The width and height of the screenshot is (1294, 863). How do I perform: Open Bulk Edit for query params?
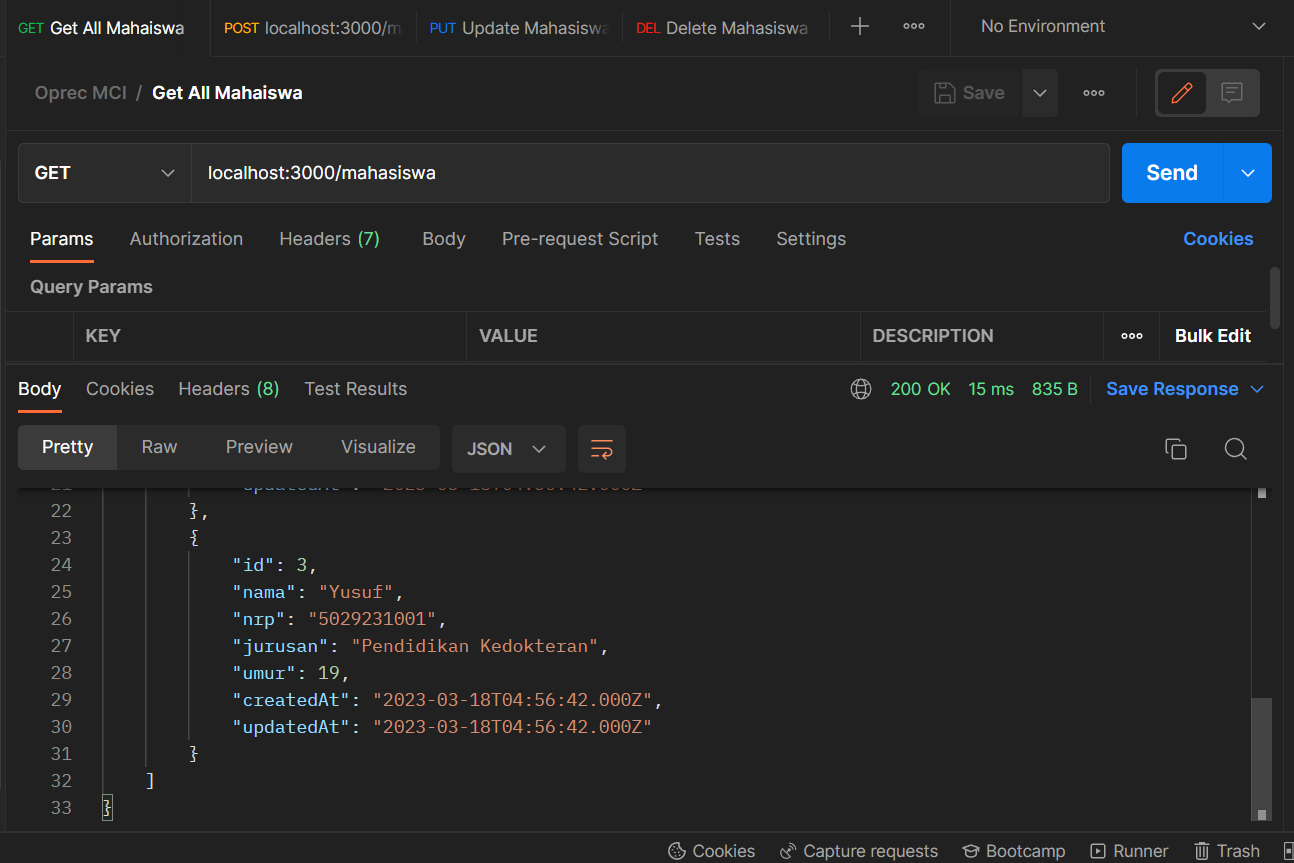(x=1212, y=336)
